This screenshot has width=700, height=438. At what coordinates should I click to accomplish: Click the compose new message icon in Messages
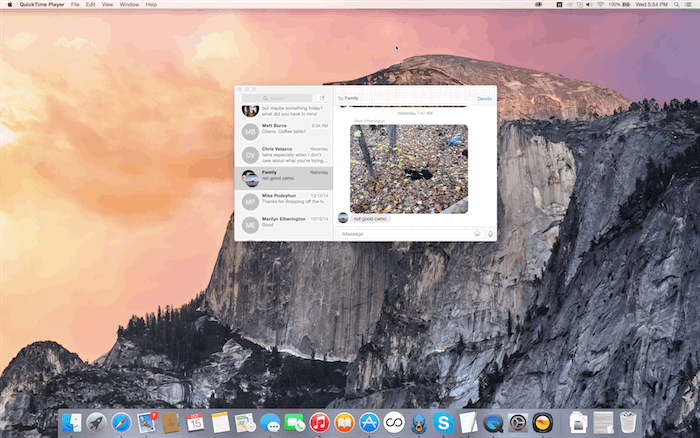tap(322, 98)
